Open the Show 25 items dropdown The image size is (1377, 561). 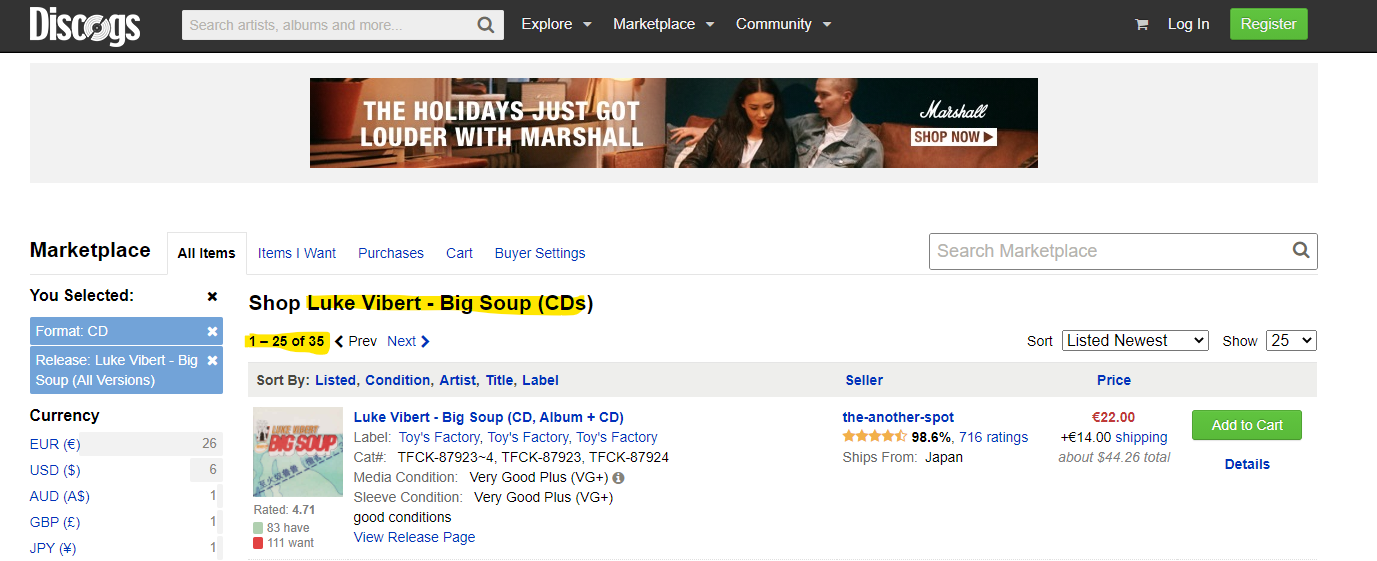coord(1291,341)
